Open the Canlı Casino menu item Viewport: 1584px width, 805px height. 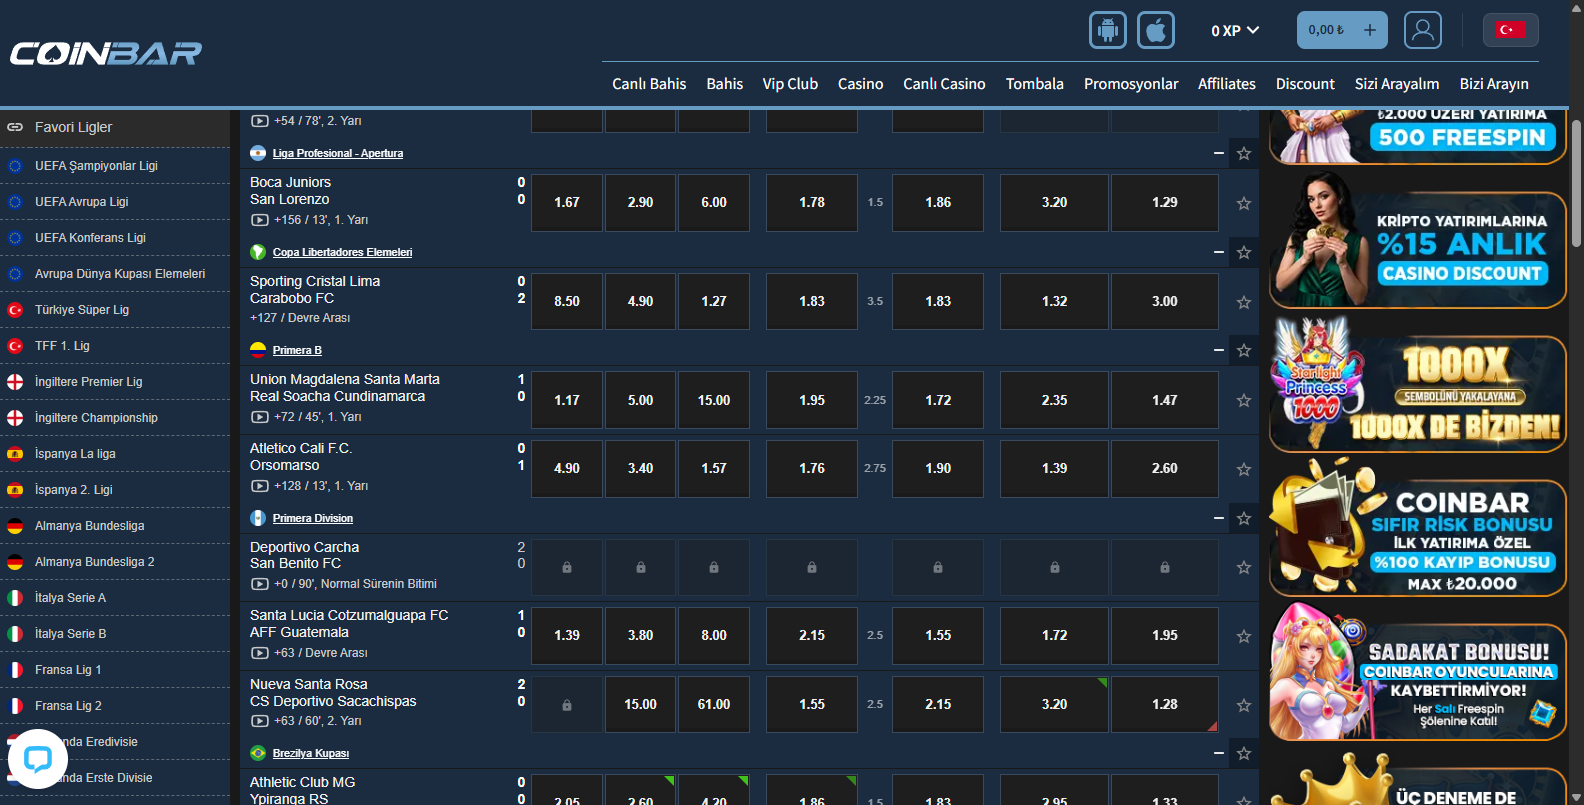[x=944, y=84]
